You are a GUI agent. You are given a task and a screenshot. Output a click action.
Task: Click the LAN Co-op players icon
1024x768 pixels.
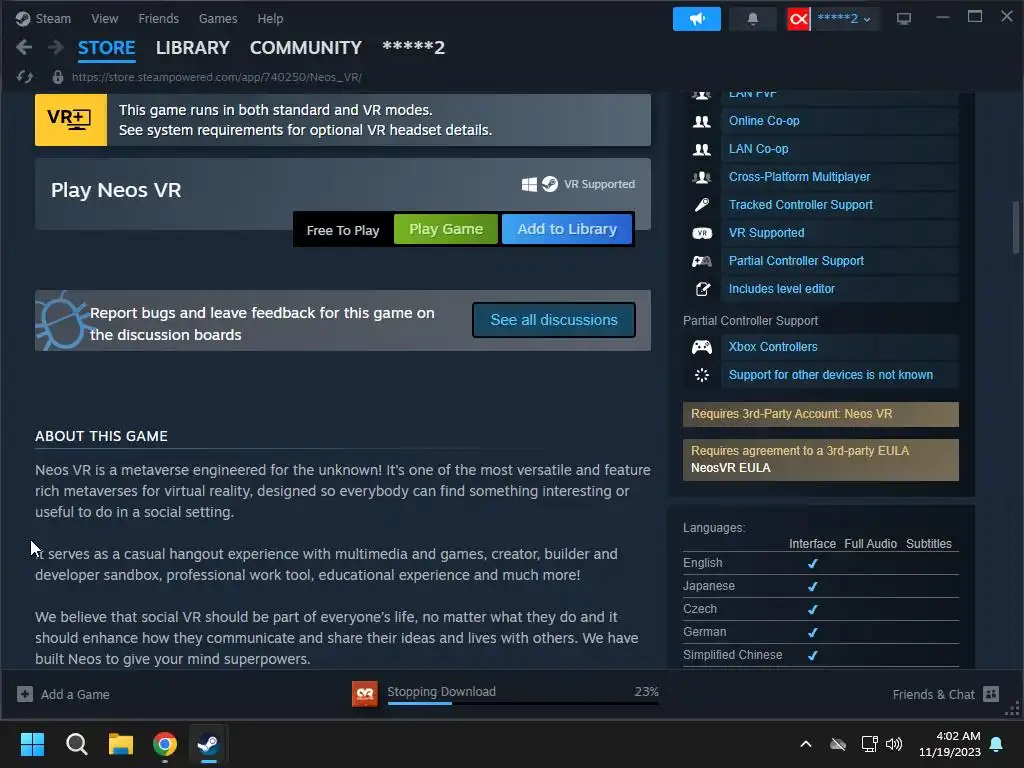701,150
